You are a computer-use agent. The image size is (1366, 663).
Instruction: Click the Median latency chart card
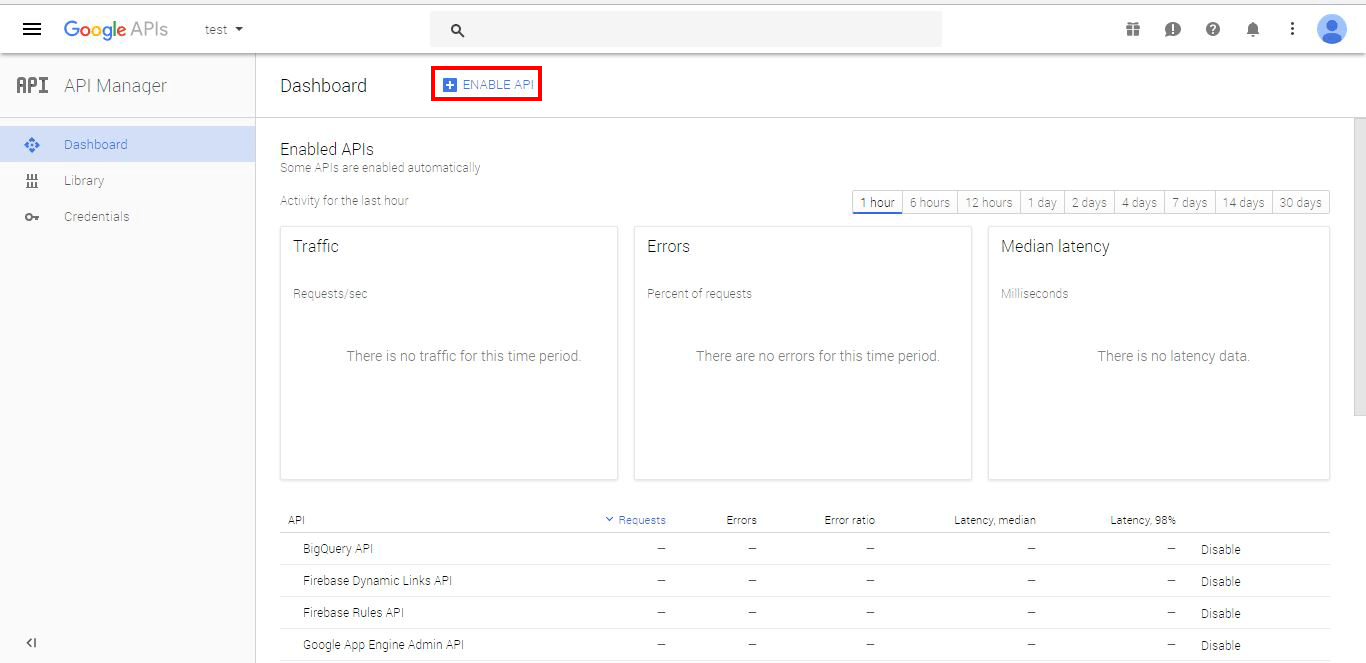[1159, 353]
